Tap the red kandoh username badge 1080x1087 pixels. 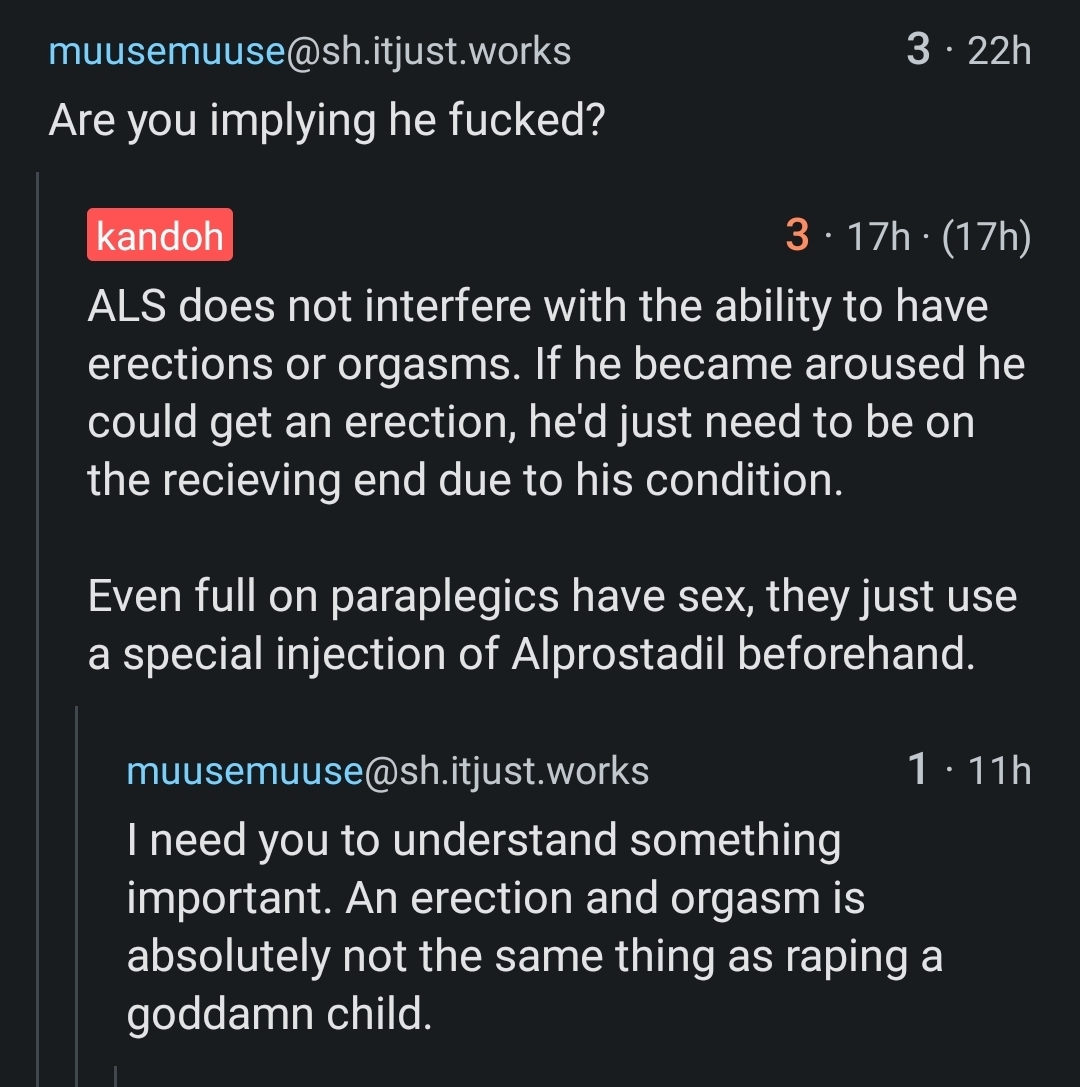tap(160, 235)
